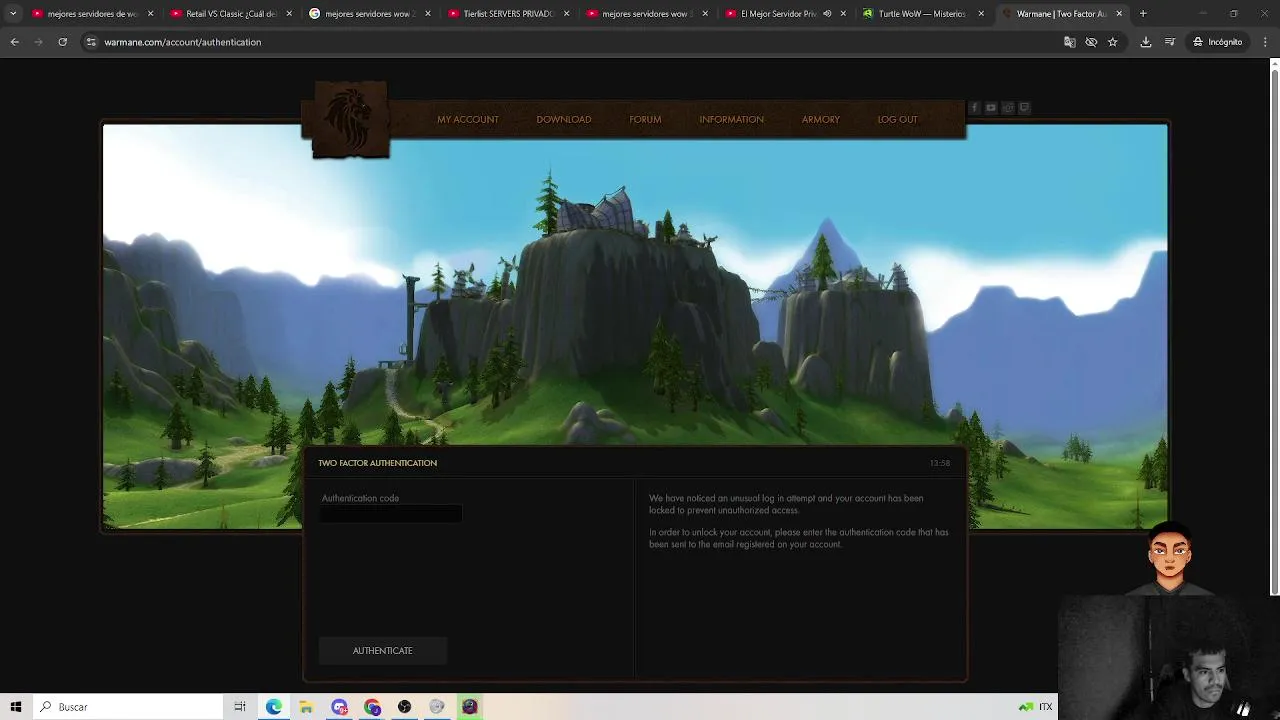Screen dimensions: 1280x720
Task: Close the 'Retail VS Classic' tab
Action: [x=288, y=14]
